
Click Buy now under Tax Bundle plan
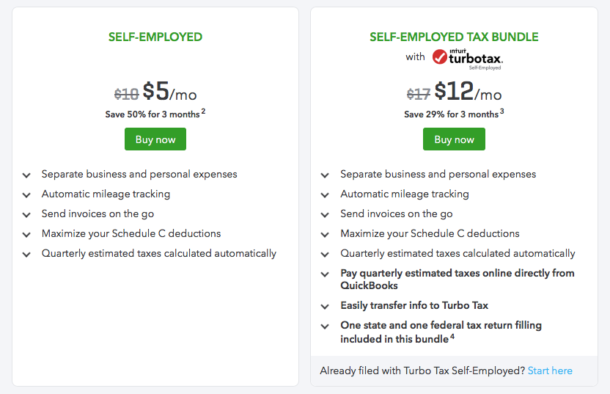454,139
